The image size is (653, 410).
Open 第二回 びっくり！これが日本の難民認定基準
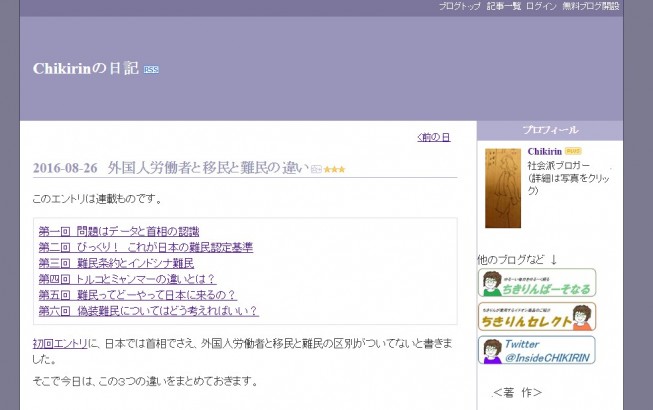pos(145,247)
